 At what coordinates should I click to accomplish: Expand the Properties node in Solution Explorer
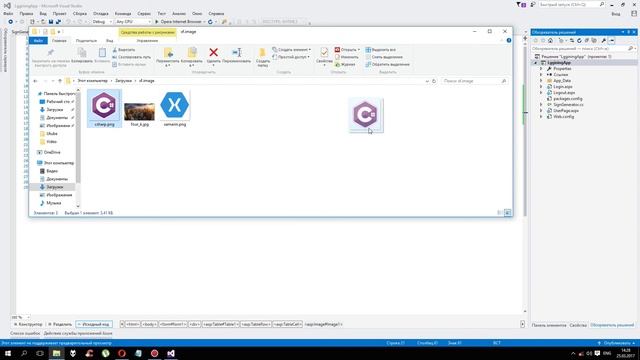pos(541,69)
